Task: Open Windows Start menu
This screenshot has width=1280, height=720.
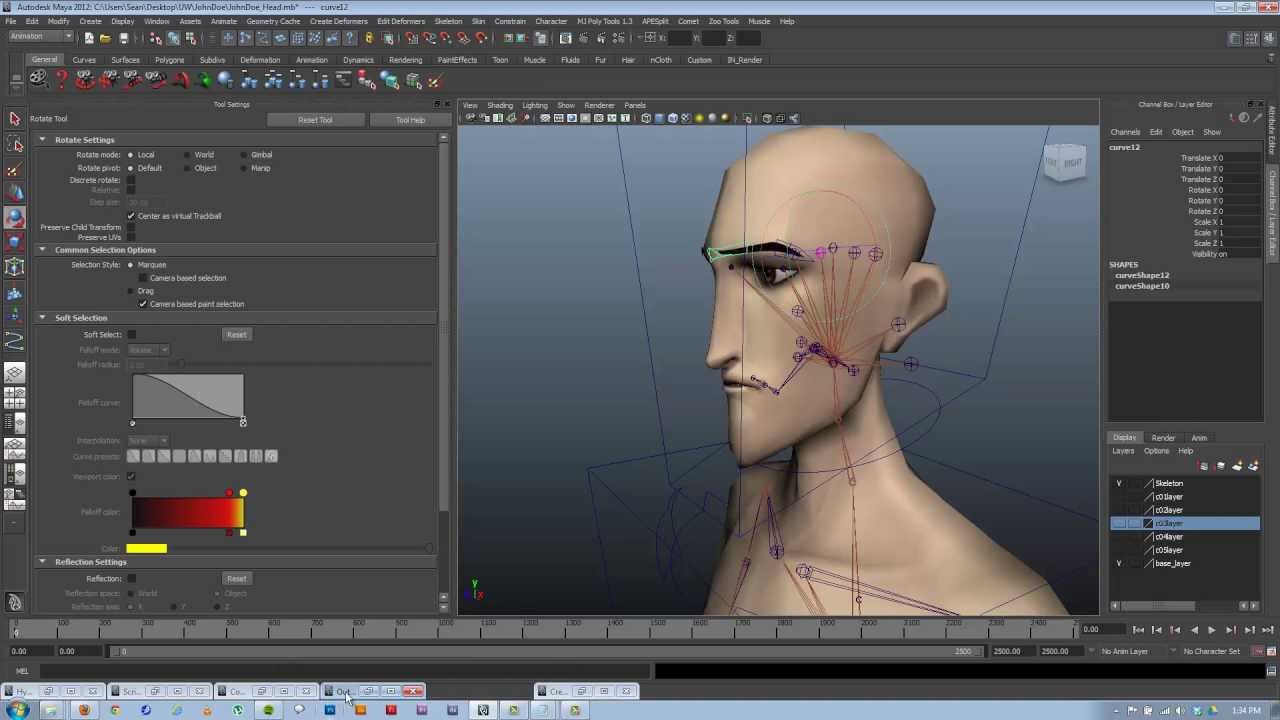Action: 19,710
